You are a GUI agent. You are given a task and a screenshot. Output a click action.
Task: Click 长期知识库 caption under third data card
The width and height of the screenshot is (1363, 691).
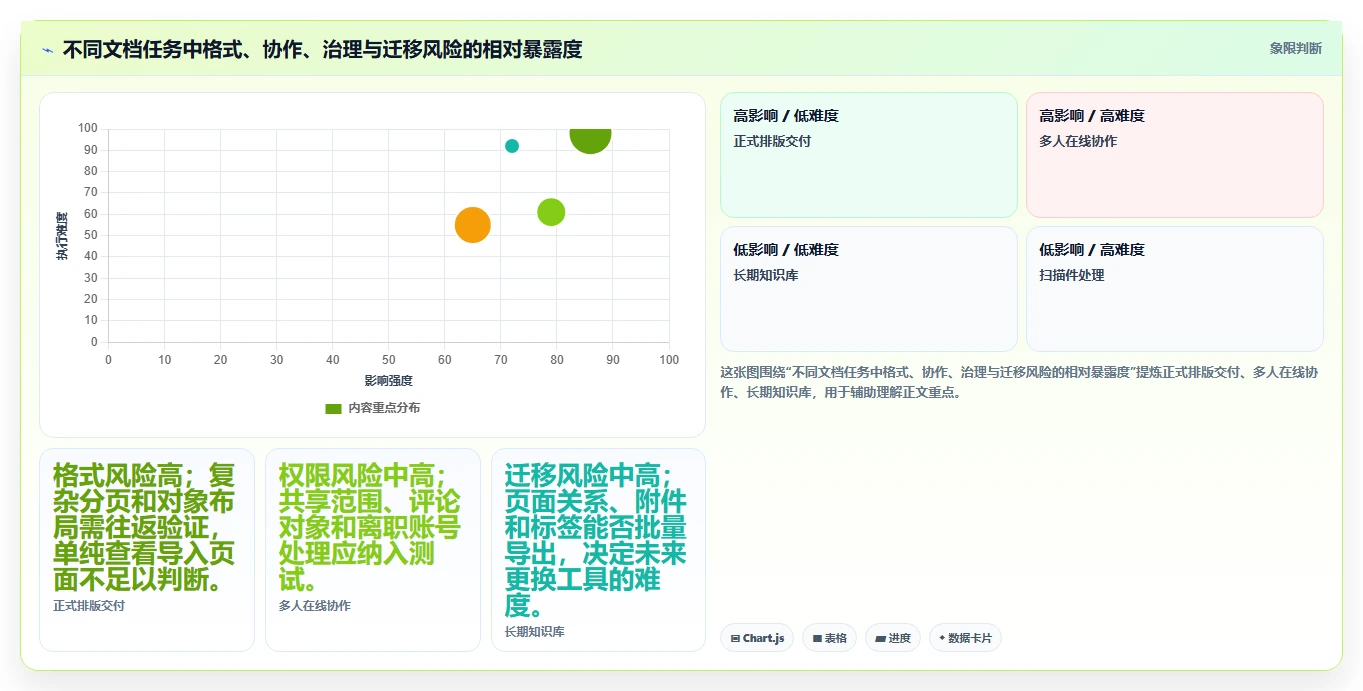tap(535, 632)
